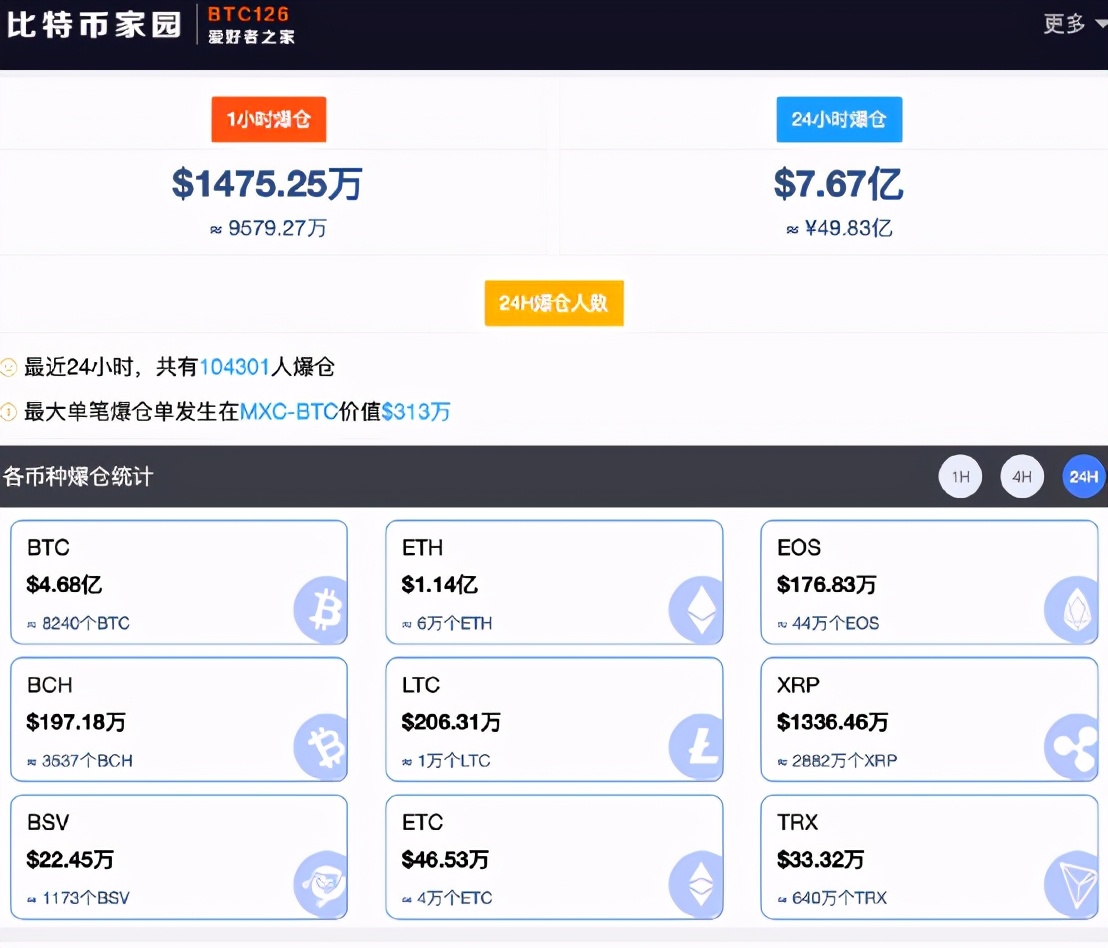This screenshot has width=1108, height=948.
Task: Click the $7.67亿 24-hour total
Action: tap(839, 184)
